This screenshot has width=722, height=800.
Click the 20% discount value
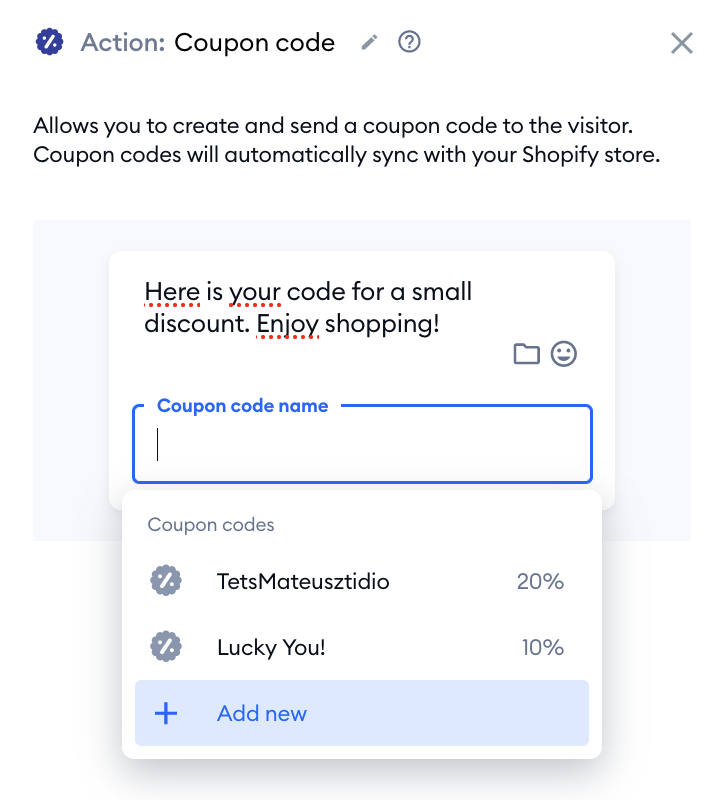point(540,581)
